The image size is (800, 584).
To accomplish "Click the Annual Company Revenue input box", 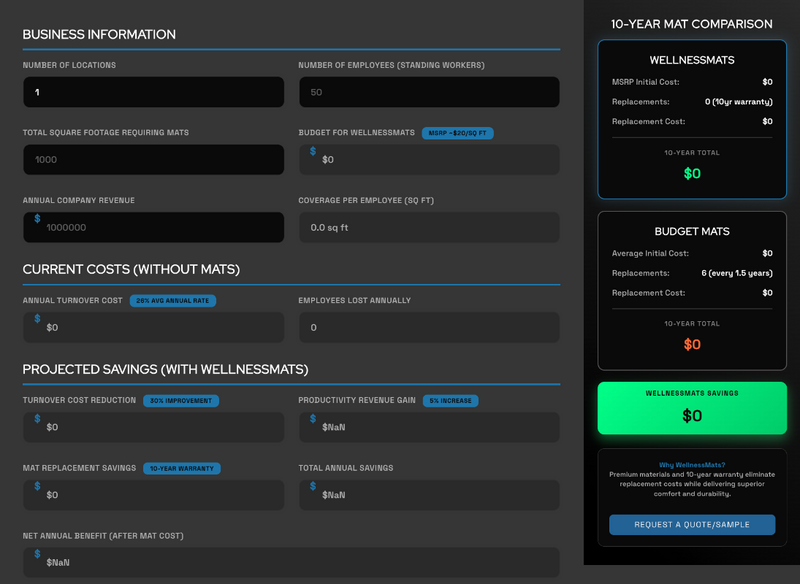I will coord(160,227).
